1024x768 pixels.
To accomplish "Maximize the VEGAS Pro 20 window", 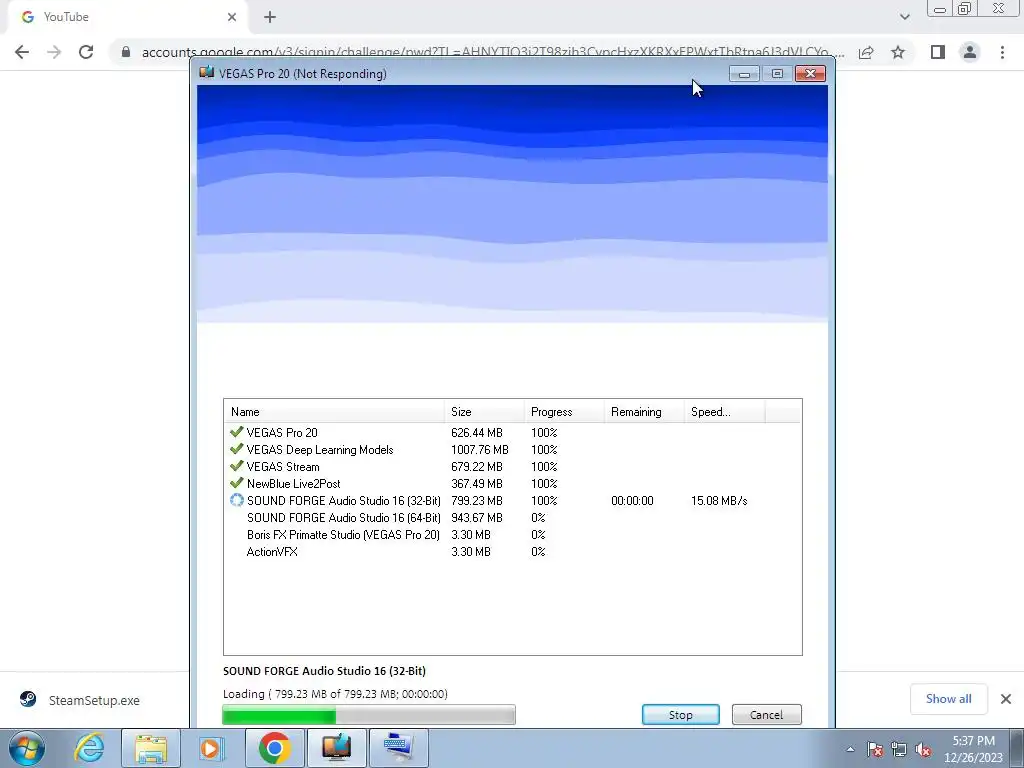I will [777, 74].
